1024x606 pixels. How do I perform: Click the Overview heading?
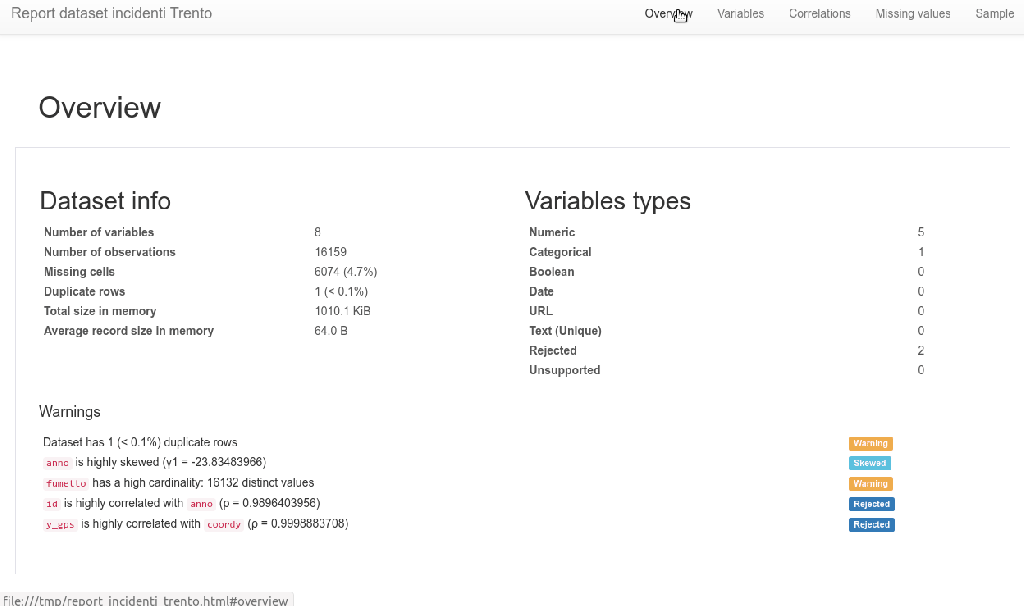99,108
